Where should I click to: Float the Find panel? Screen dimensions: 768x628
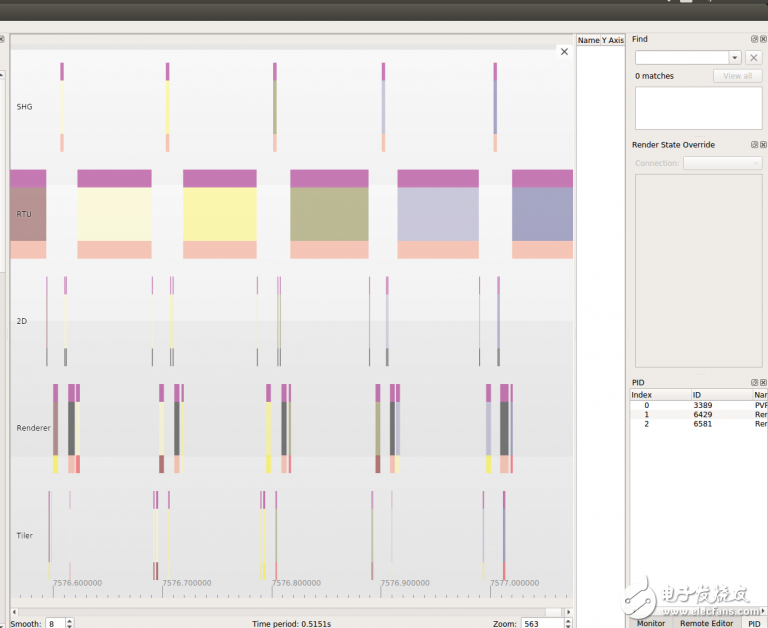pos(754,39)
